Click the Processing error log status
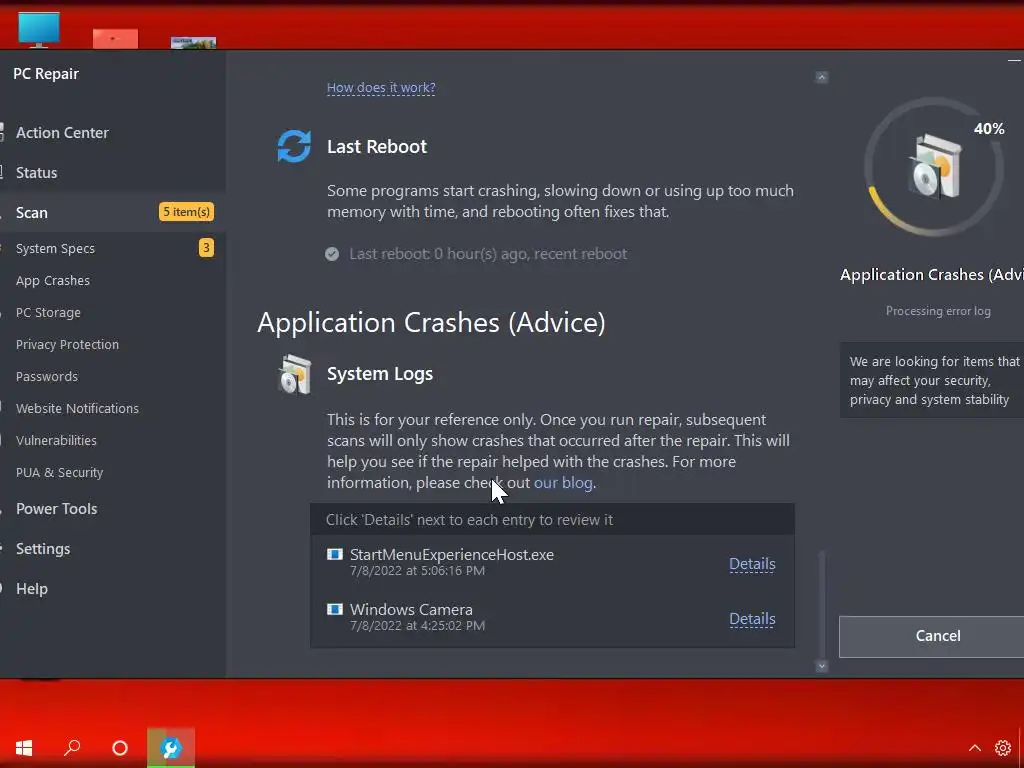 tap(938, 312)
